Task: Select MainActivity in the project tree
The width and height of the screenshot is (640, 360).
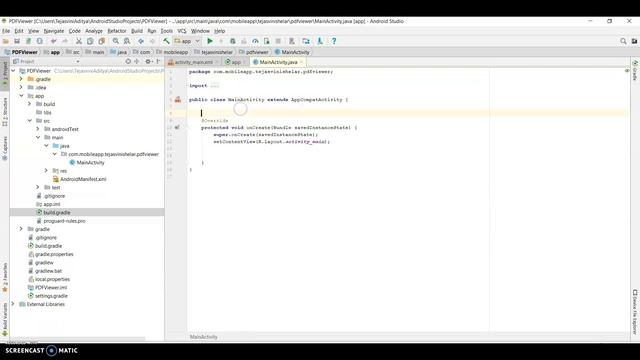Action: click(87, 162)
